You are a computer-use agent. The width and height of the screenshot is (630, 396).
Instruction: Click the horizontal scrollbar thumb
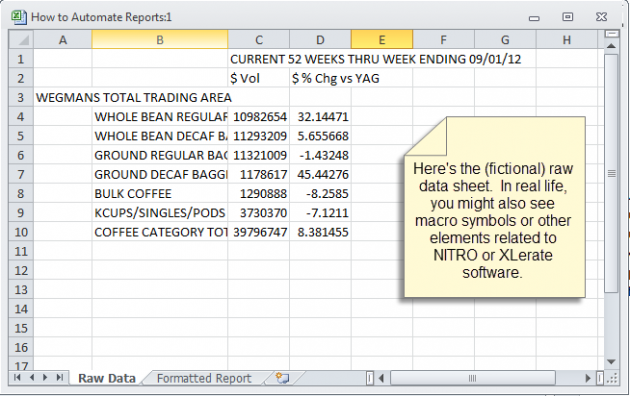[x=472, y=378]
